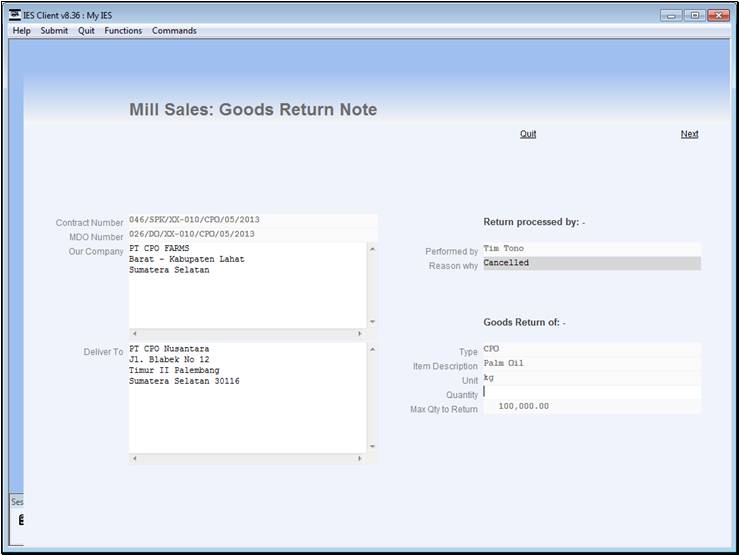The image size is (739, 555).
Task: Click Our Company scroll down arrow
Action: point(372,322)
